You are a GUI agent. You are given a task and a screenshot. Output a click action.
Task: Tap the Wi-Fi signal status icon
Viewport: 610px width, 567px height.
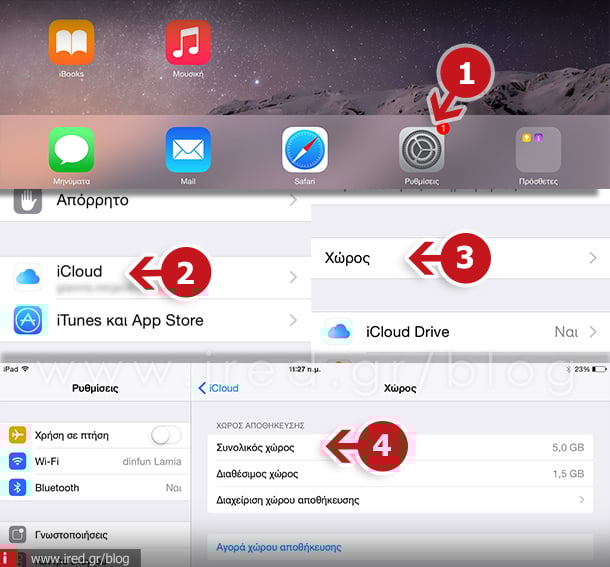[x=26, y=369]
